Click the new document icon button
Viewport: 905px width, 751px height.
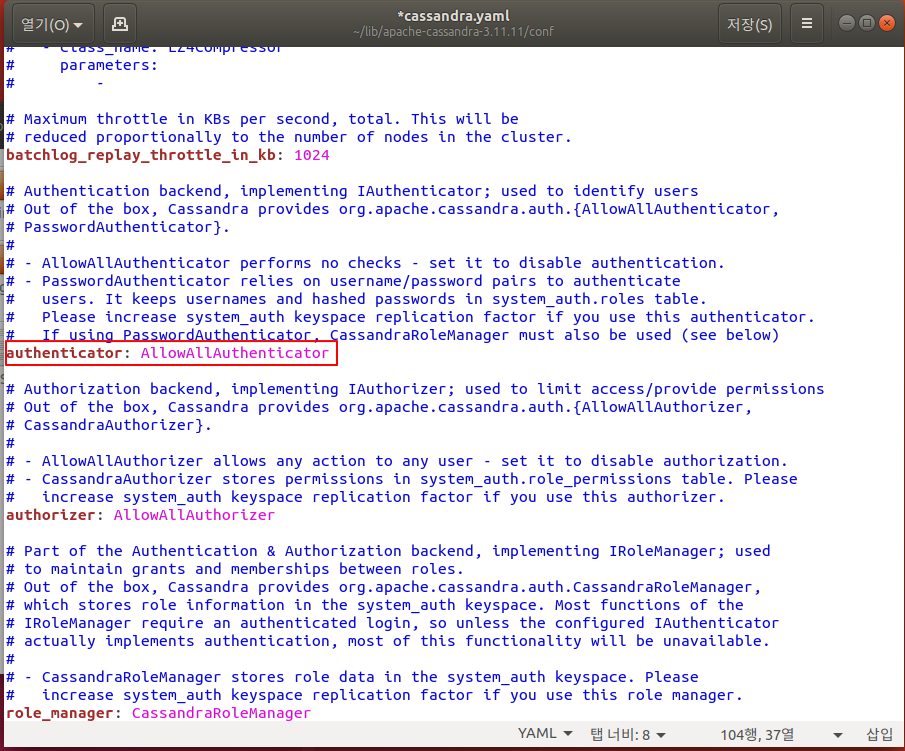120,24
